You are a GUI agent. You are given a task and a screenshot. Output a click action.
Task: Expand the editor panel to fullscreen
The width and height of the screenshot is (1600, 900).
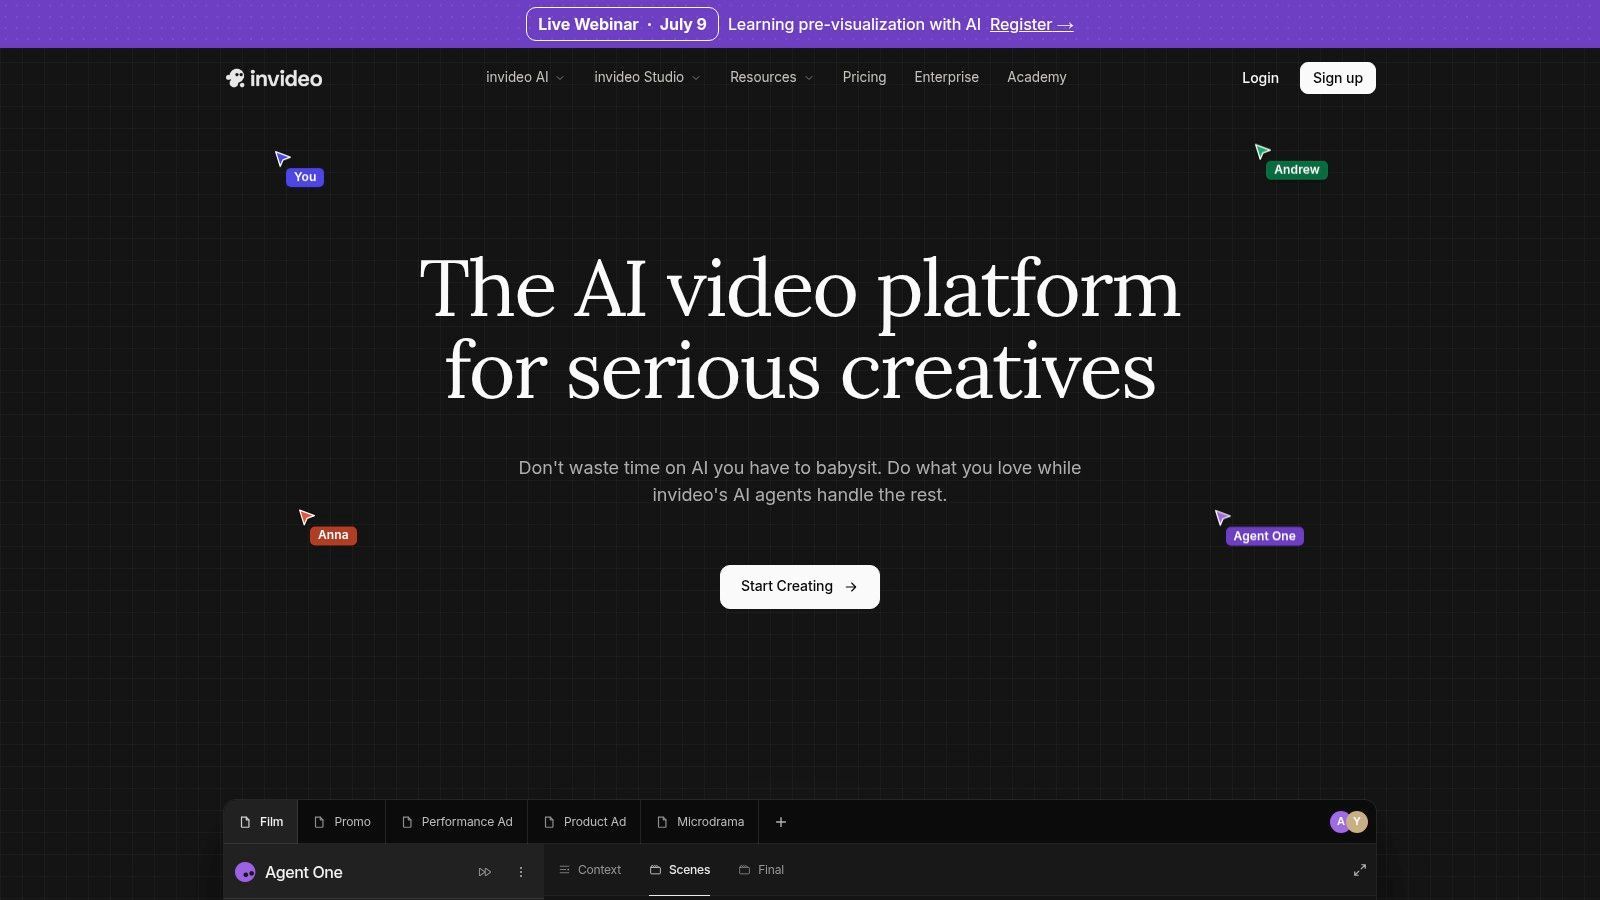pyautogui.click(x=1360, y=870)
